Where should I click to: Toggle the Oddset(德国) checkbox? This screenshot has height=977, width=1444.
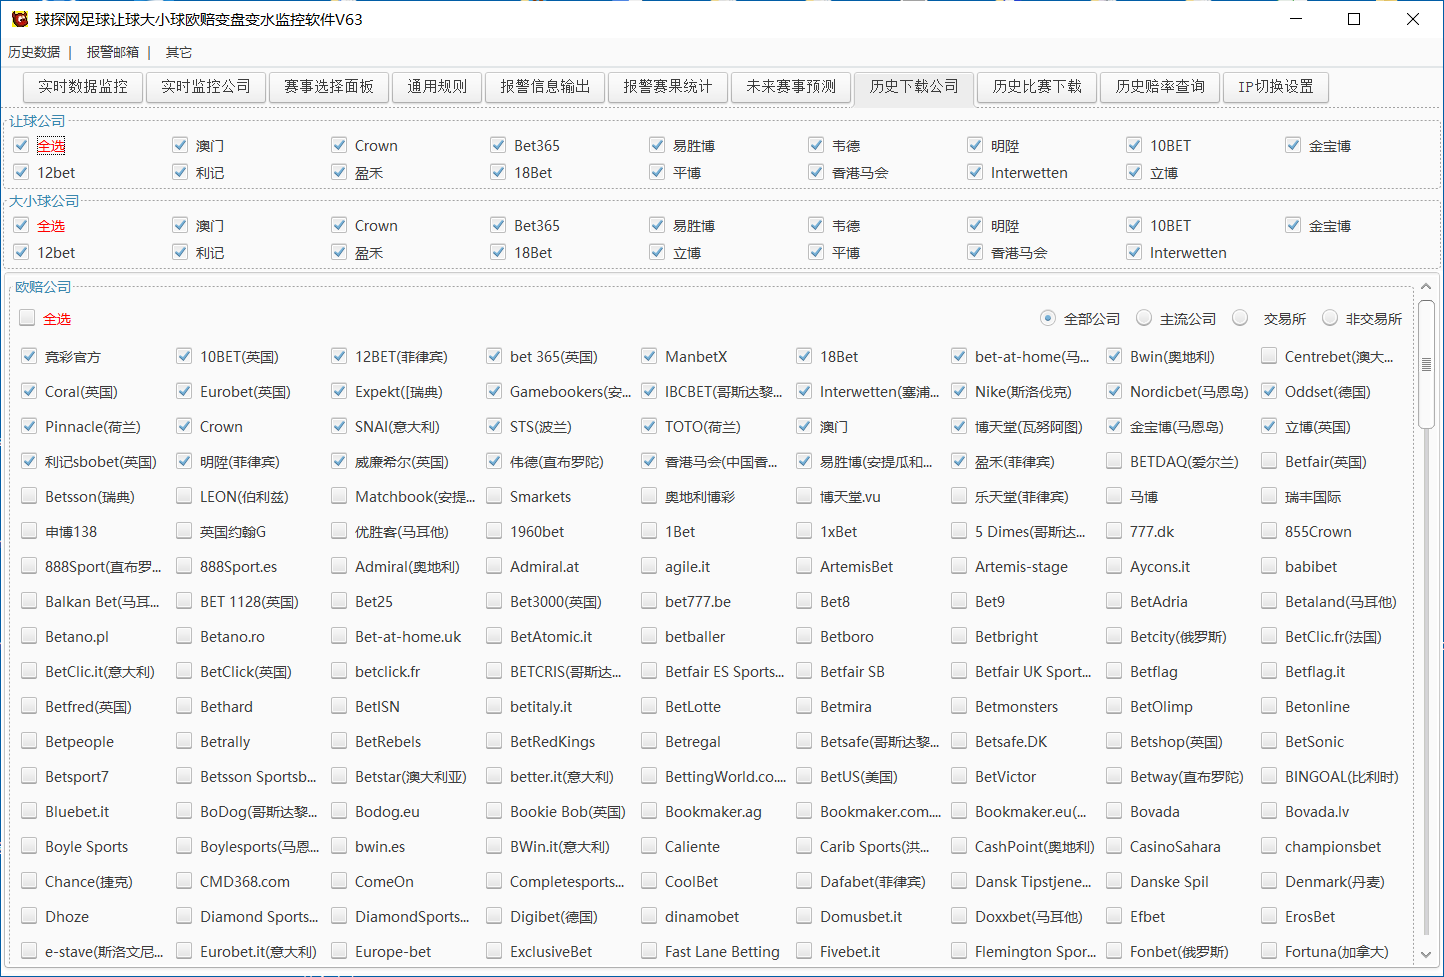click(1269, 391)
